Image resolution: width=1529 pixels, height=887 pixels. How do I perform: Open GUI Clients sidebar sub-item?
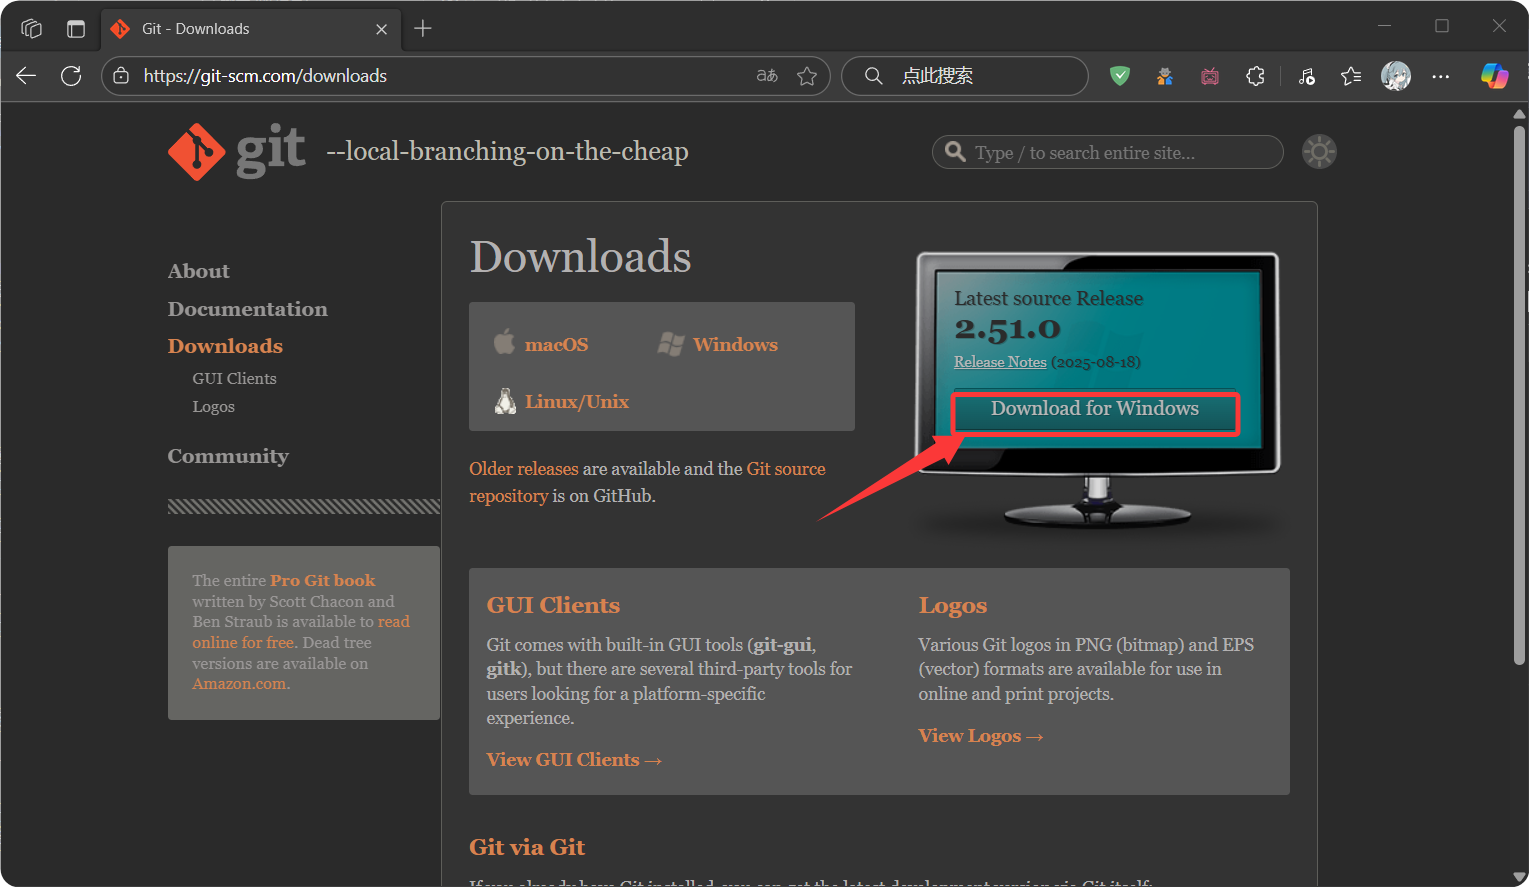[x=234, y=378]
